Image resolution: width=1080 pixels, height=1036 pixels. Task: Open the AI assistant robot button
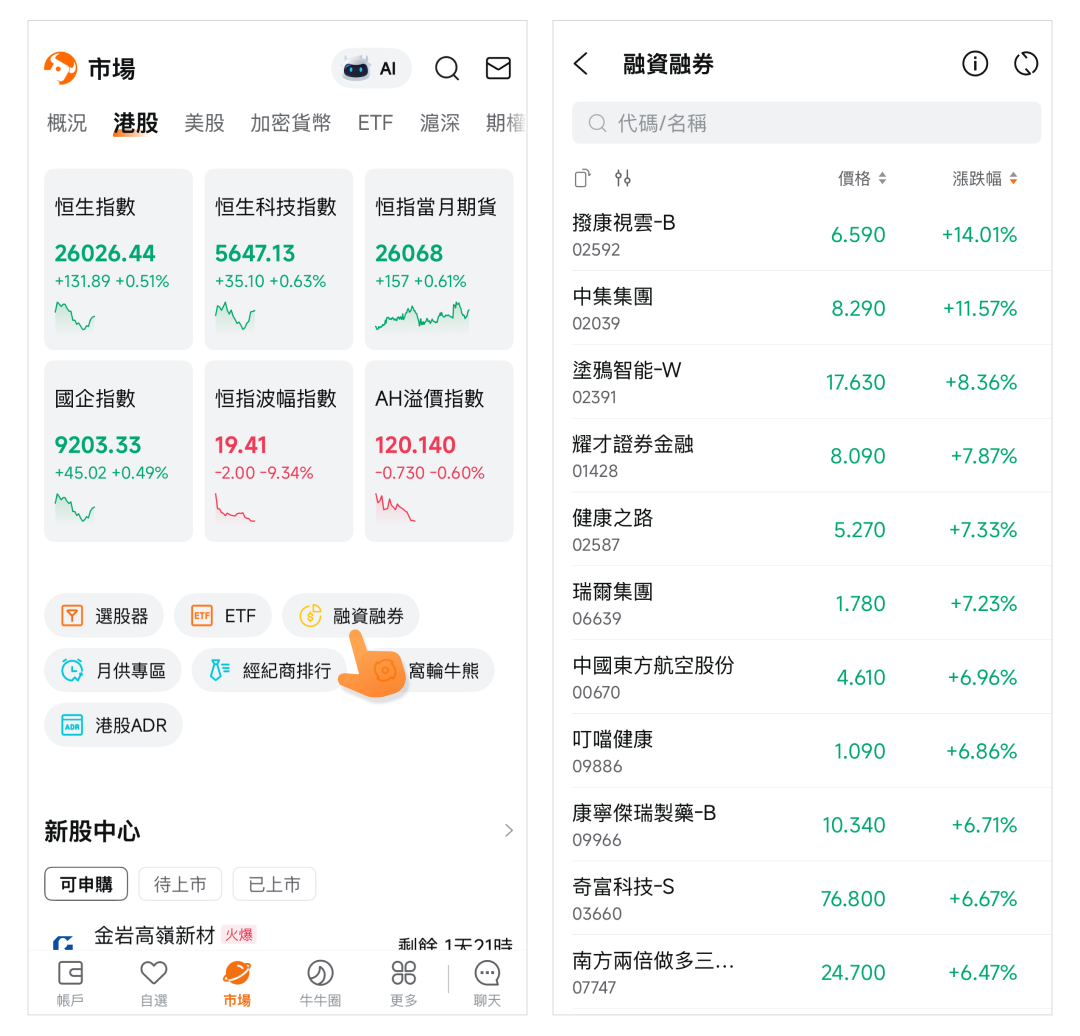coord(371,68)
